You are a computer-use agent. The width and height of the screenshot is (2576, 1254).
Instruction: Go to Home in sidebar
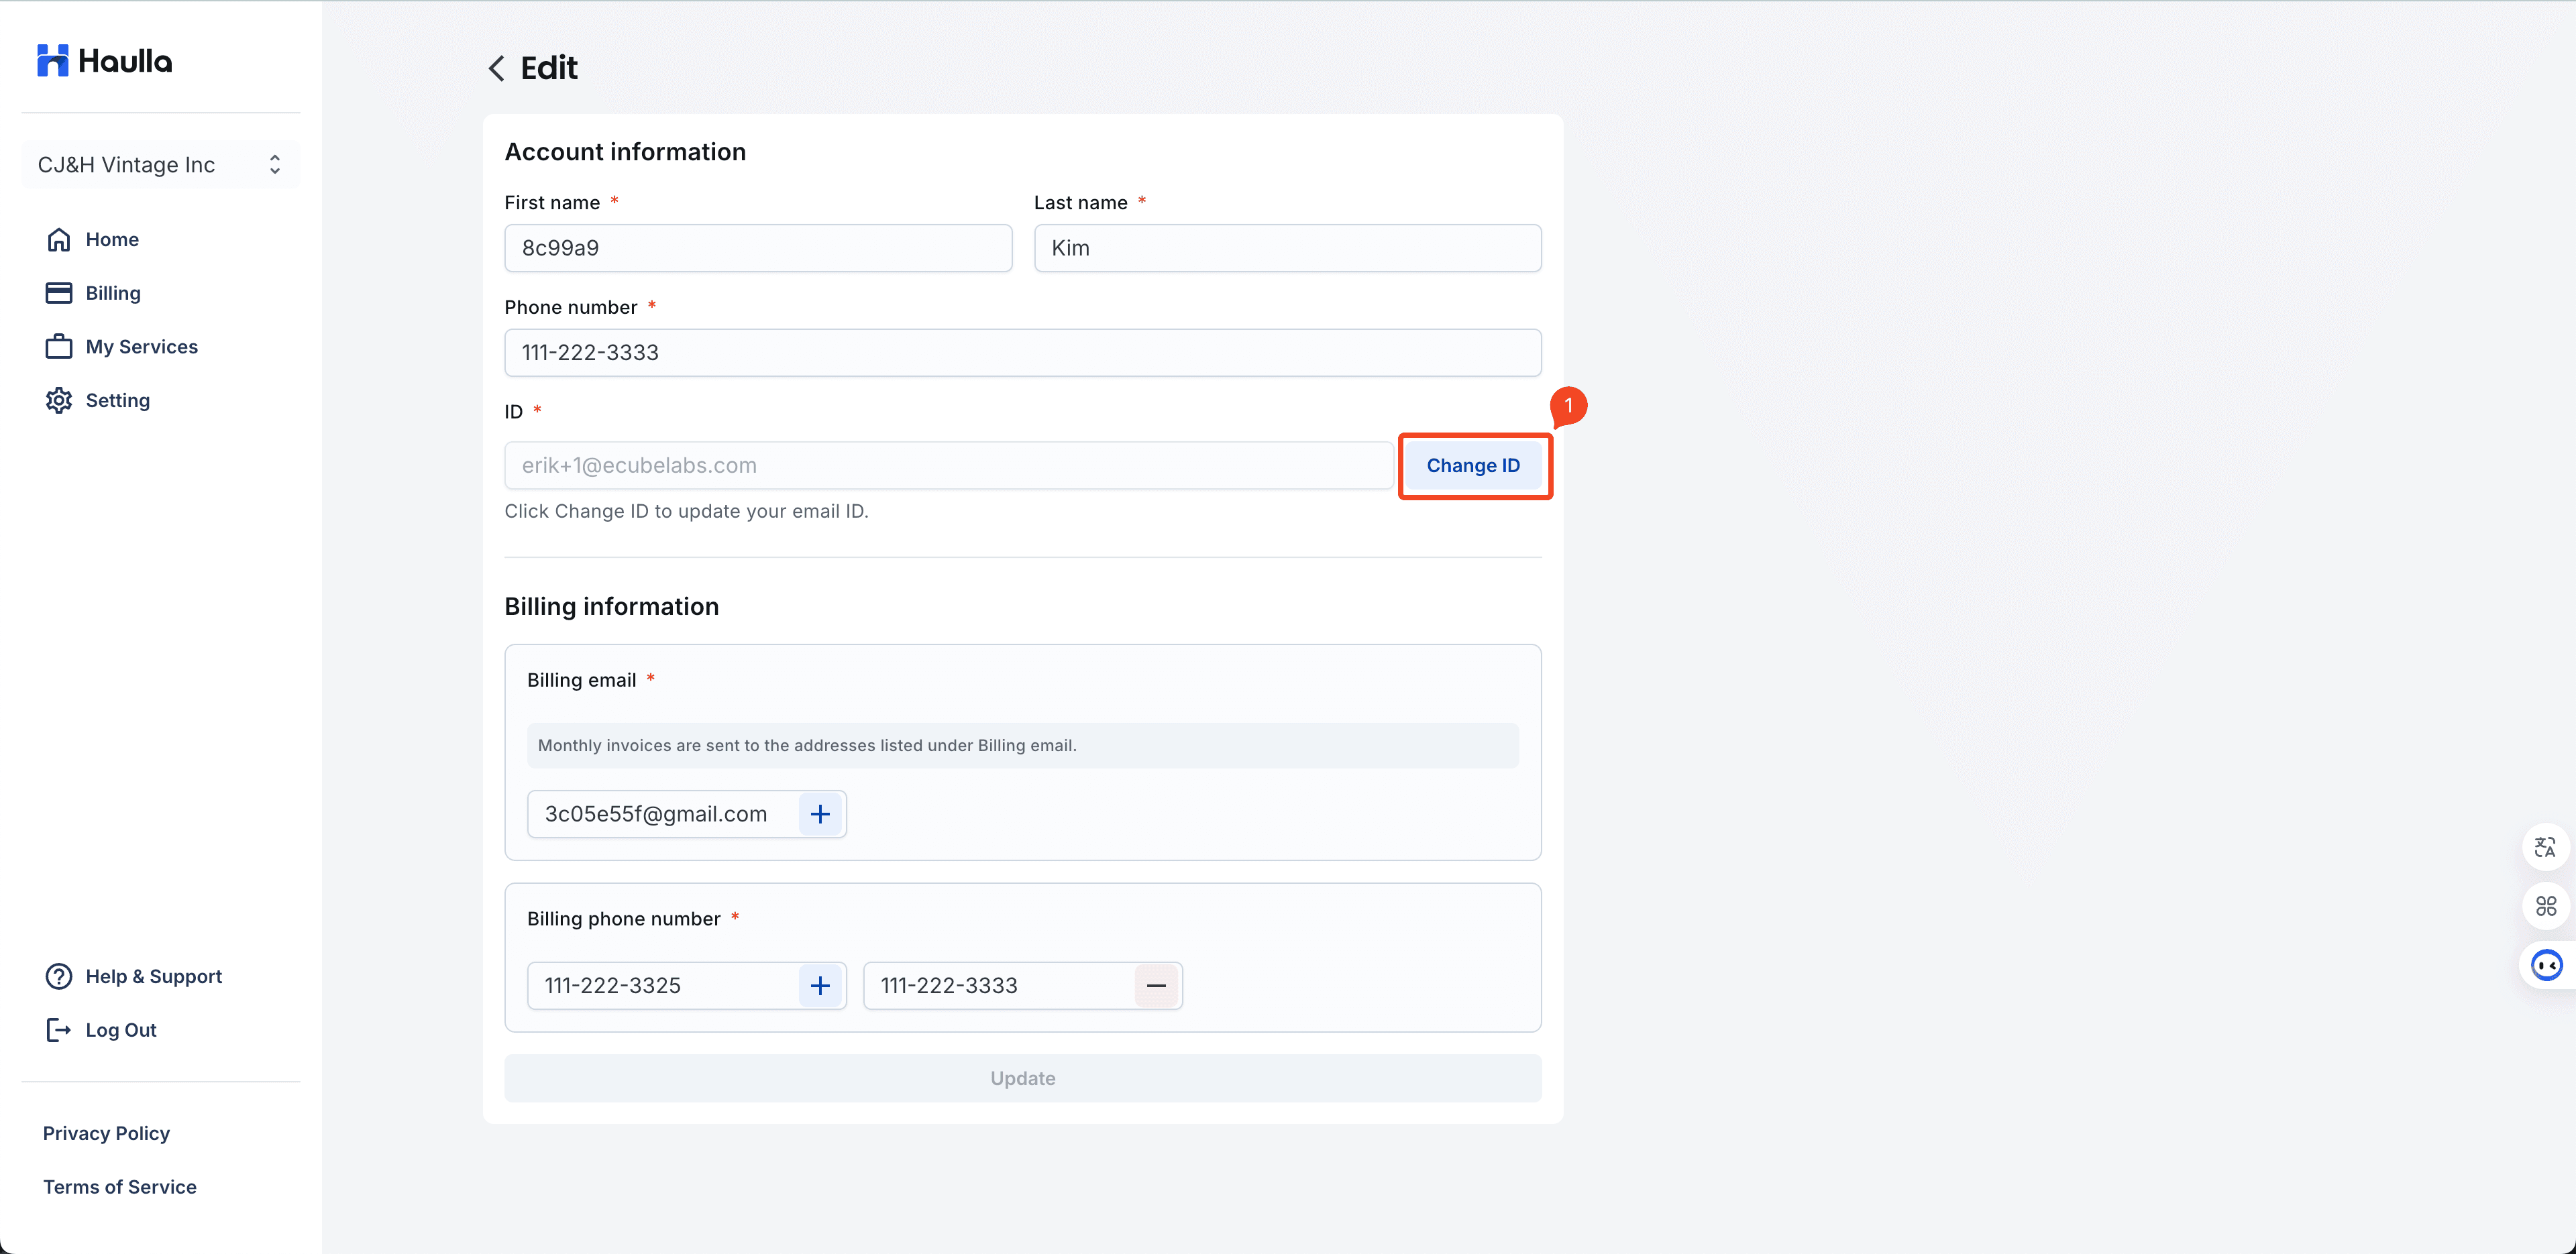(112, 239)
